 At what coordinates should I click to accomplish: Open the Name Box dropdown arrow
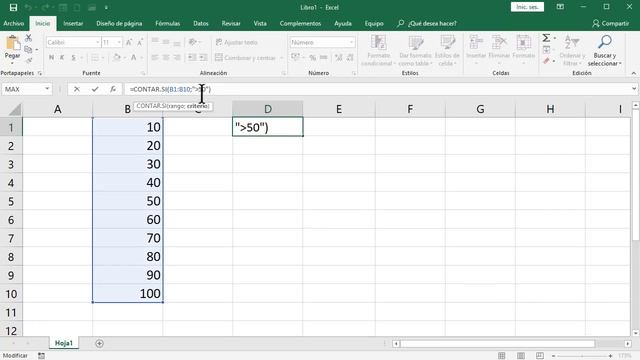tap(47, 89)
